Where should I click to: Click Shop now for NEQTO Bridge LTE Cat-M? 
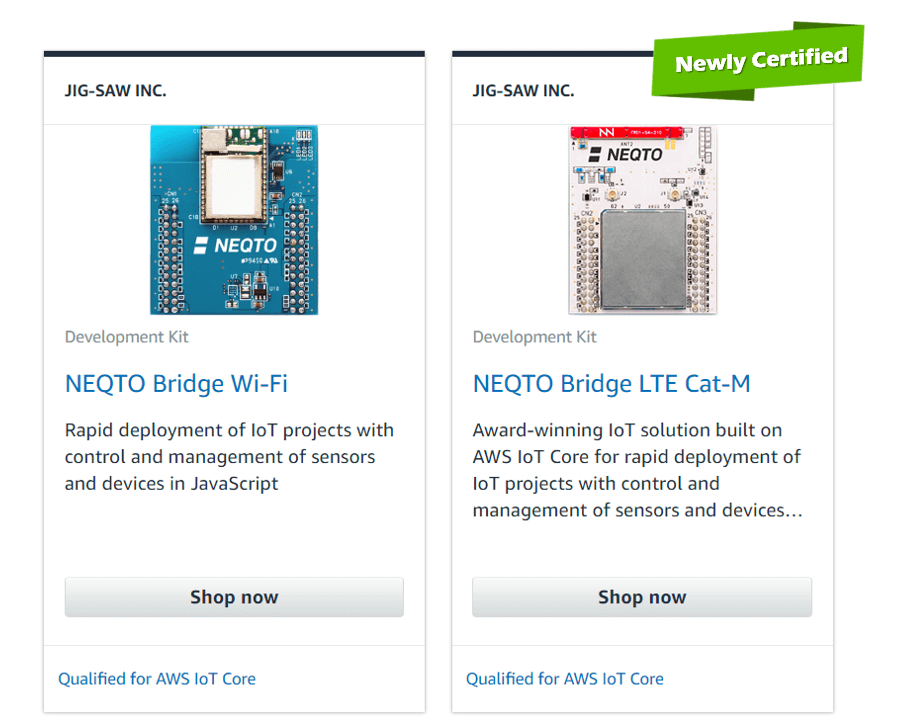[x=642, y=597]
